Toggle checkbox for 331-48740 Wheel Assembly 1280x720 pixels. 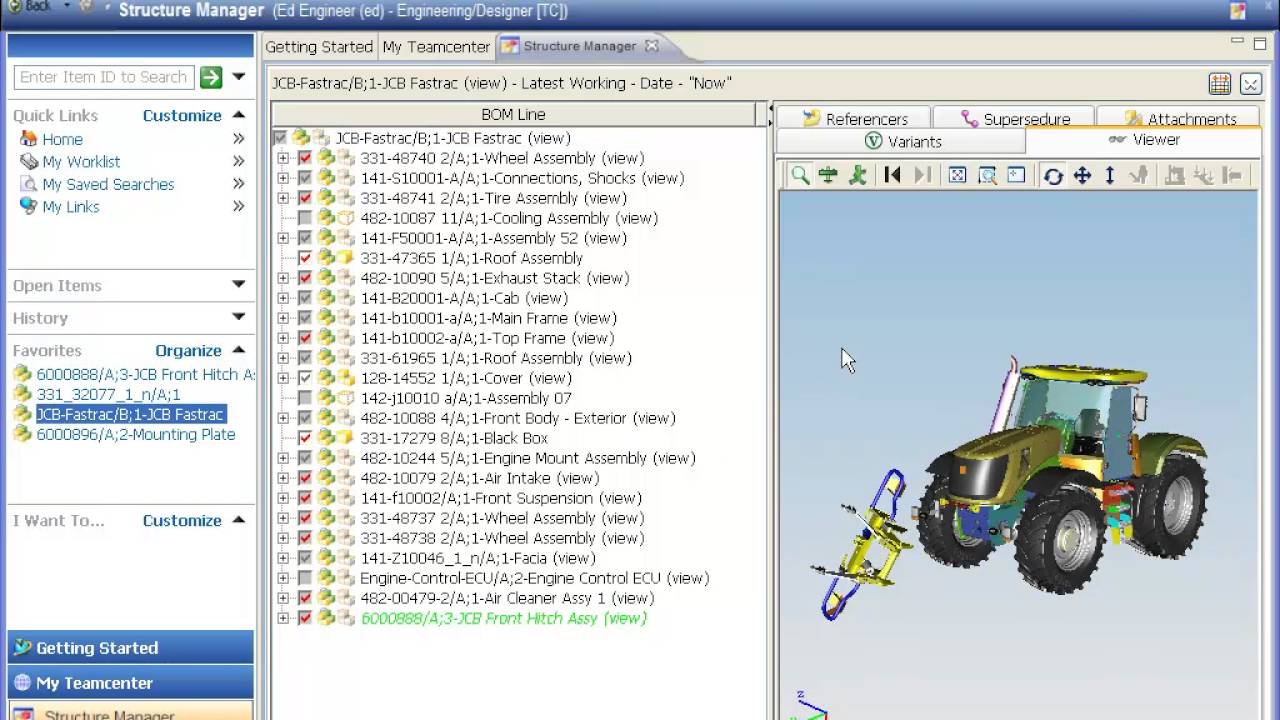point(305,158)
